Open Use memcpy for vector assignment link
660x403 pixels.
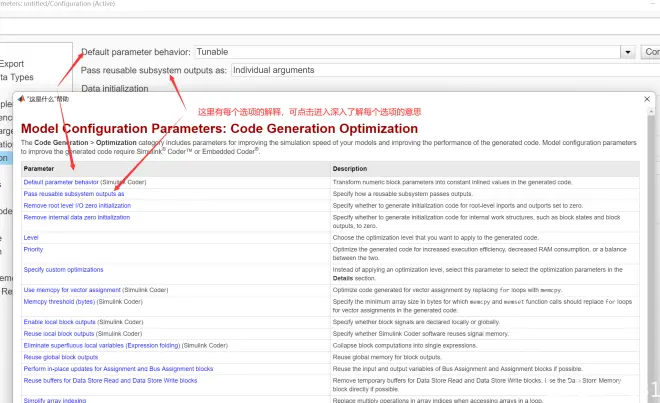pos(72,290)
